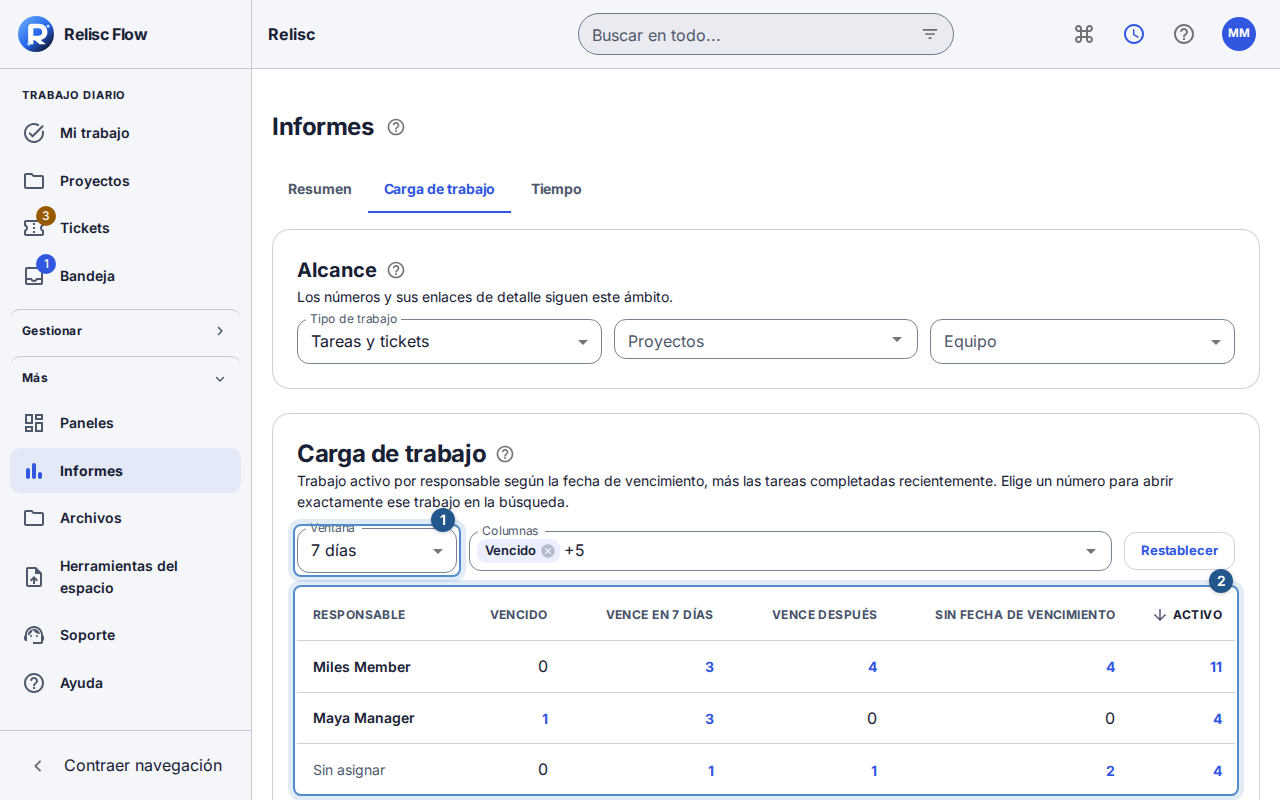This screenshot has height=800, width=1280.
Task: Open Herramientas del espacio
Action: [125, 577]
